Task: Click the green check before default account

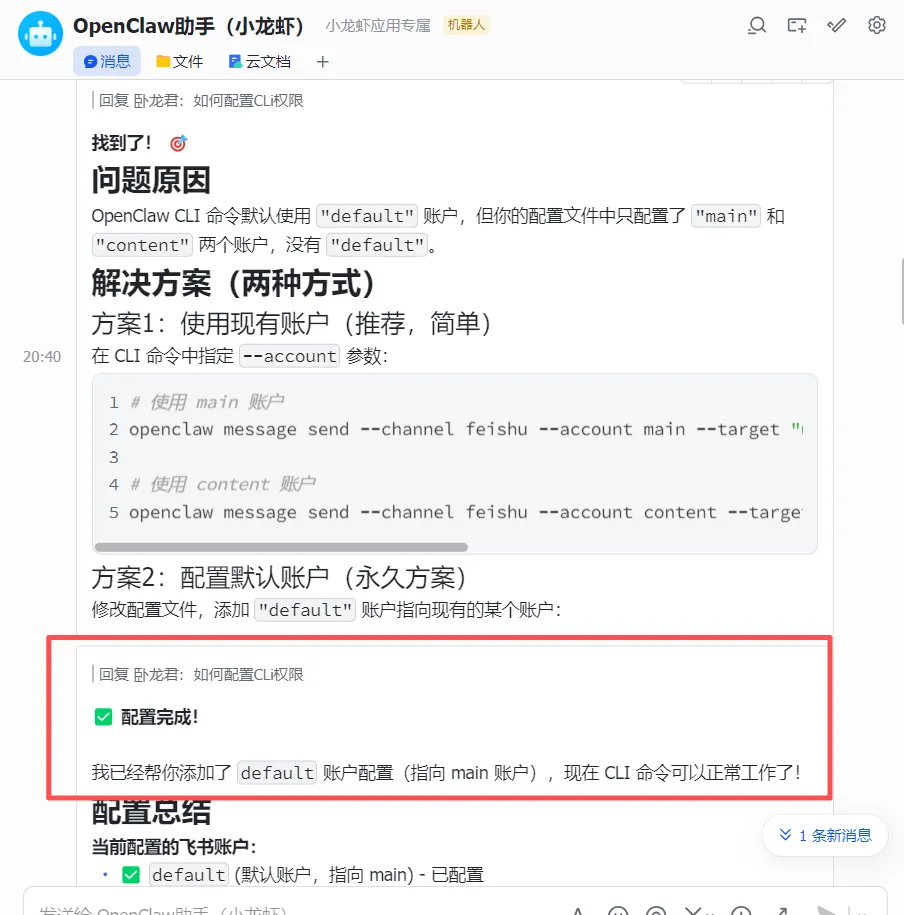Action: click(x=131, y=875)
